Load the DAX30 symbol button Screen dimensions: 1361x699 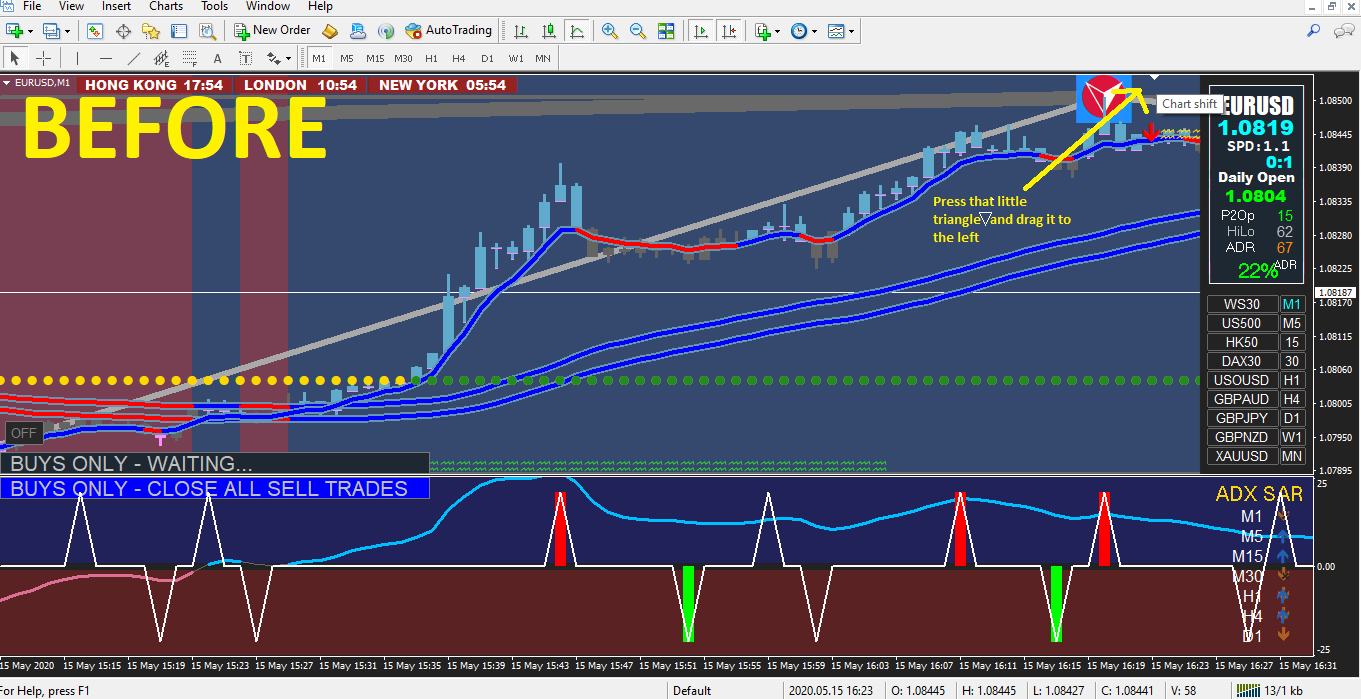coord(1242,361)
